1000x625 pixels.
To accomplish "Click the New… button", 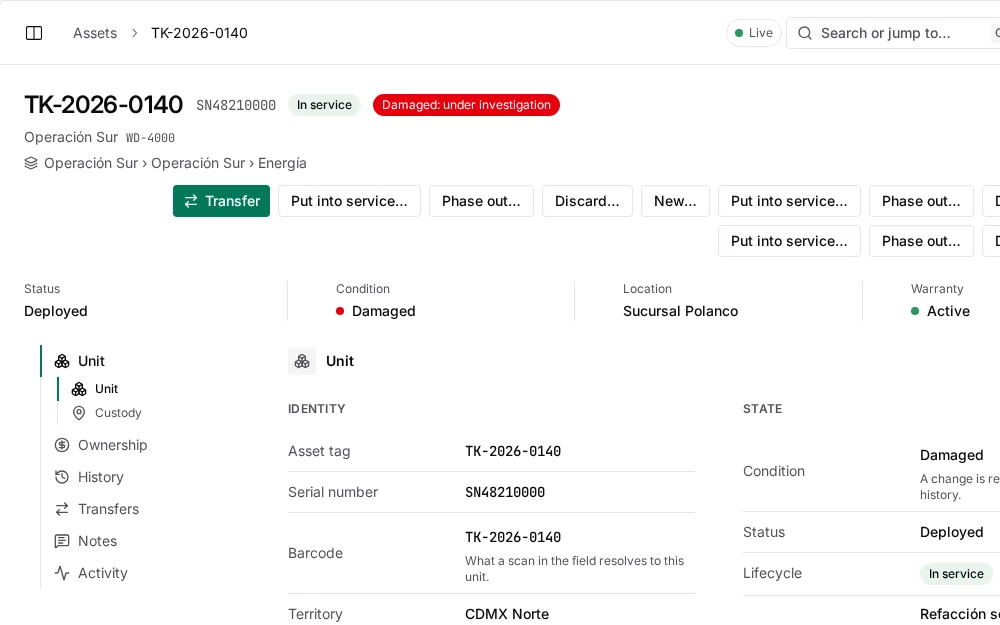I will (x=675, y=201).
